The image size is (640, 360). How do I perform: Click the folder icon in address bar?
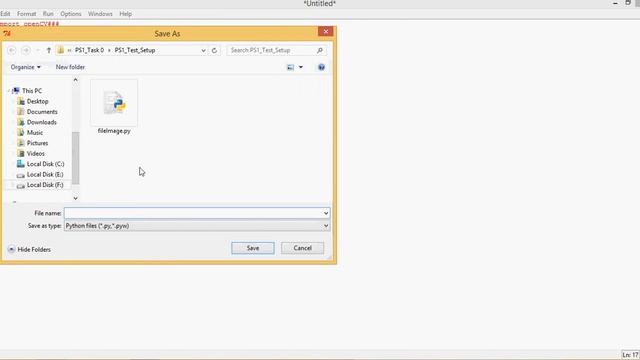pyautogui.click(x=61, y=50)
